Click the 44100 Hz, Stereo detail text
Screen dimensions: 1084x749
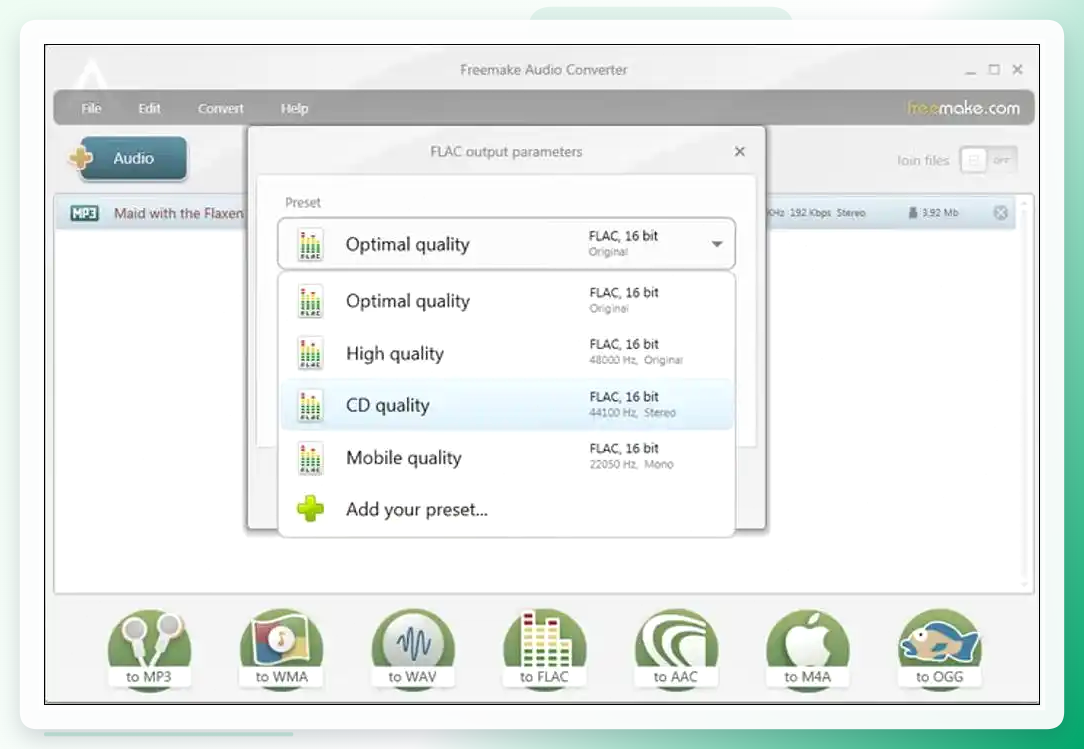pyautogui.click(x=632, y=413)
